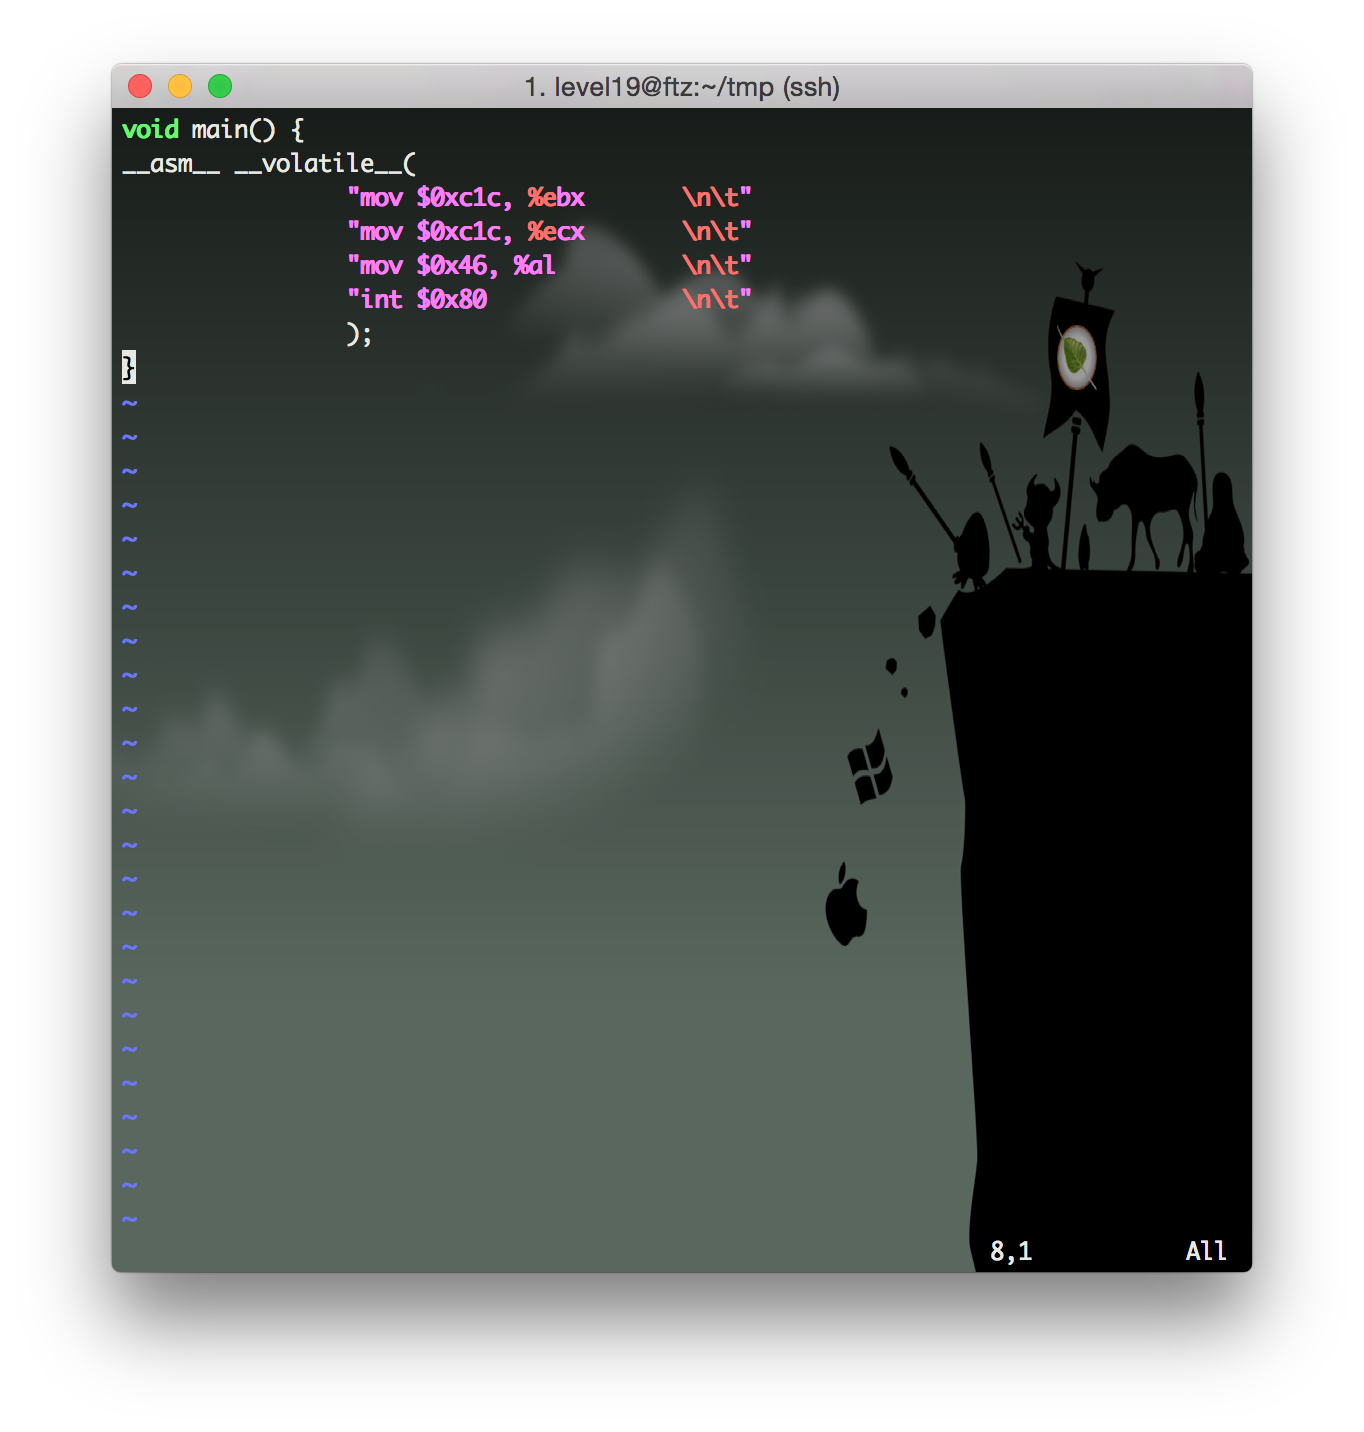This screenshot has height=1432, width=1364.
Task: Click the '\n\t"' on the int line
Action: [716, 300]
